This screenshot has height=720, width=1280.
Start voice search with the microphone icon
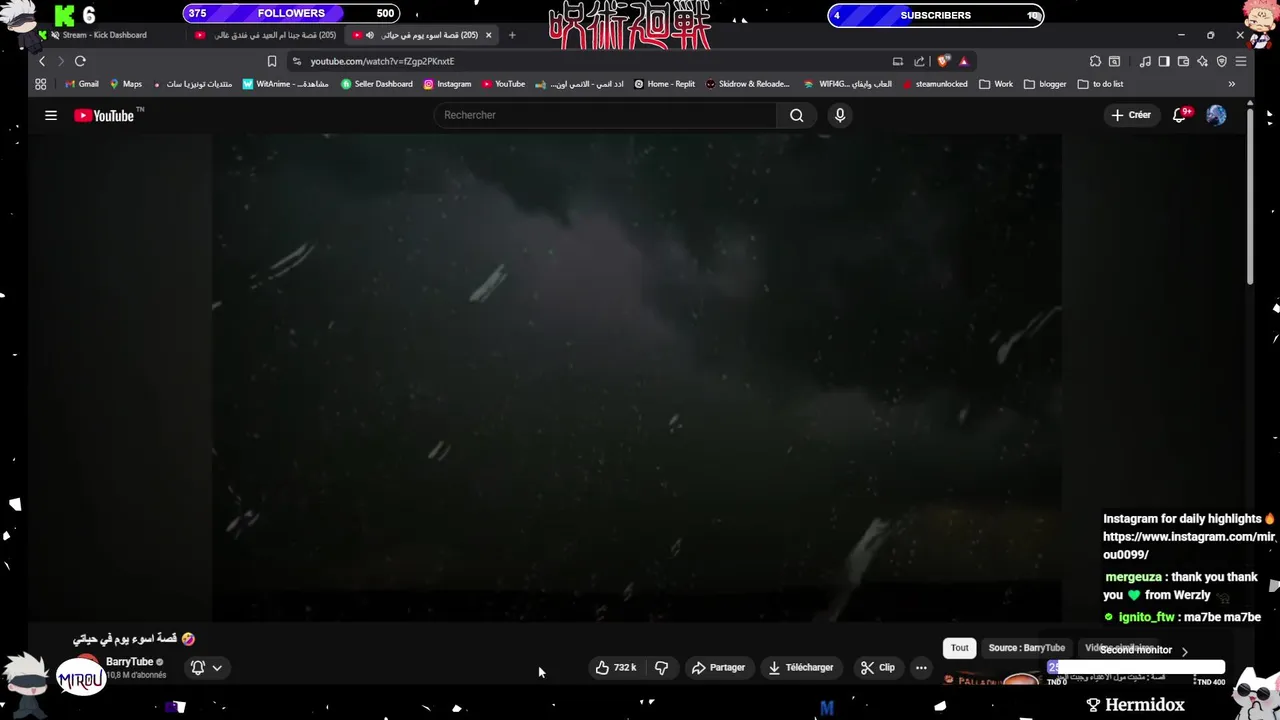pyautogui.click(x=840, y=115)
